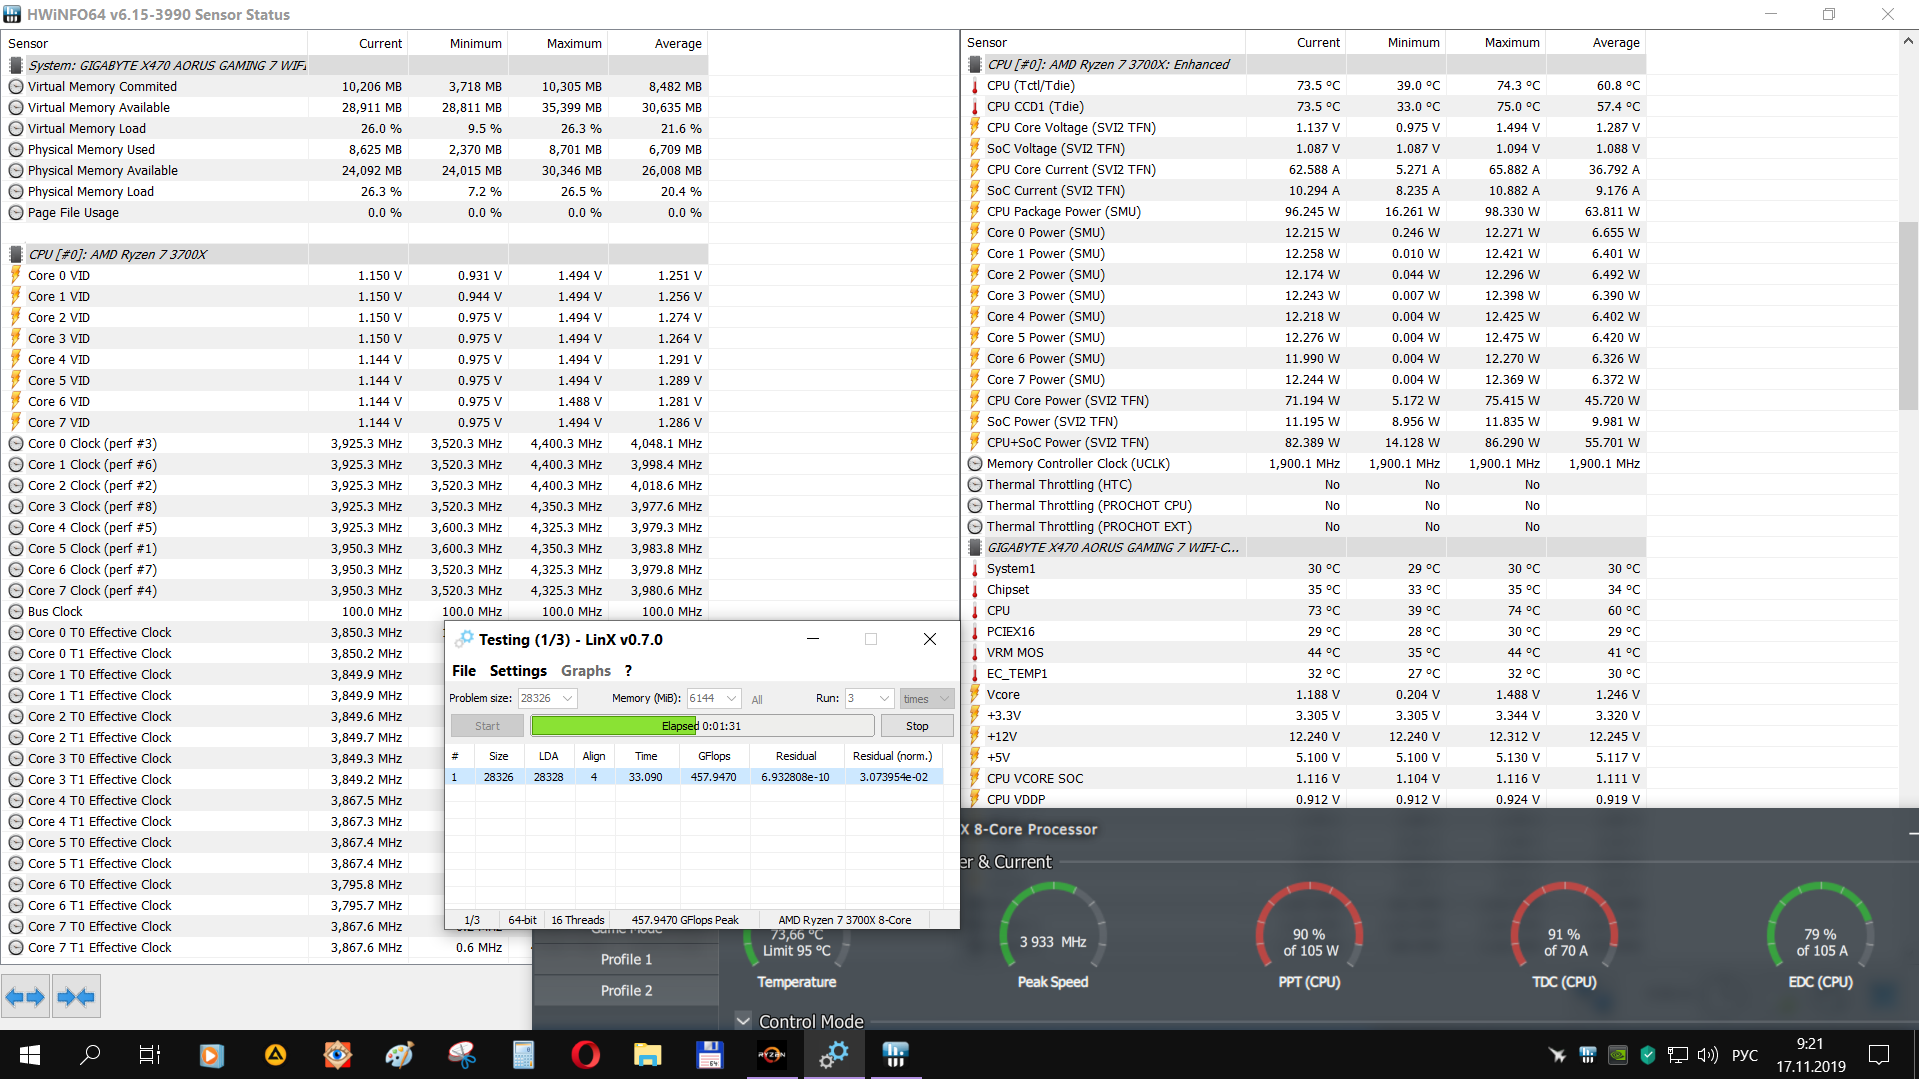The height and width of the screenshot is (1079, 1919).
Task: Select the 'Thermal Throttling (HTC)' row
Action: [1304, 485]
